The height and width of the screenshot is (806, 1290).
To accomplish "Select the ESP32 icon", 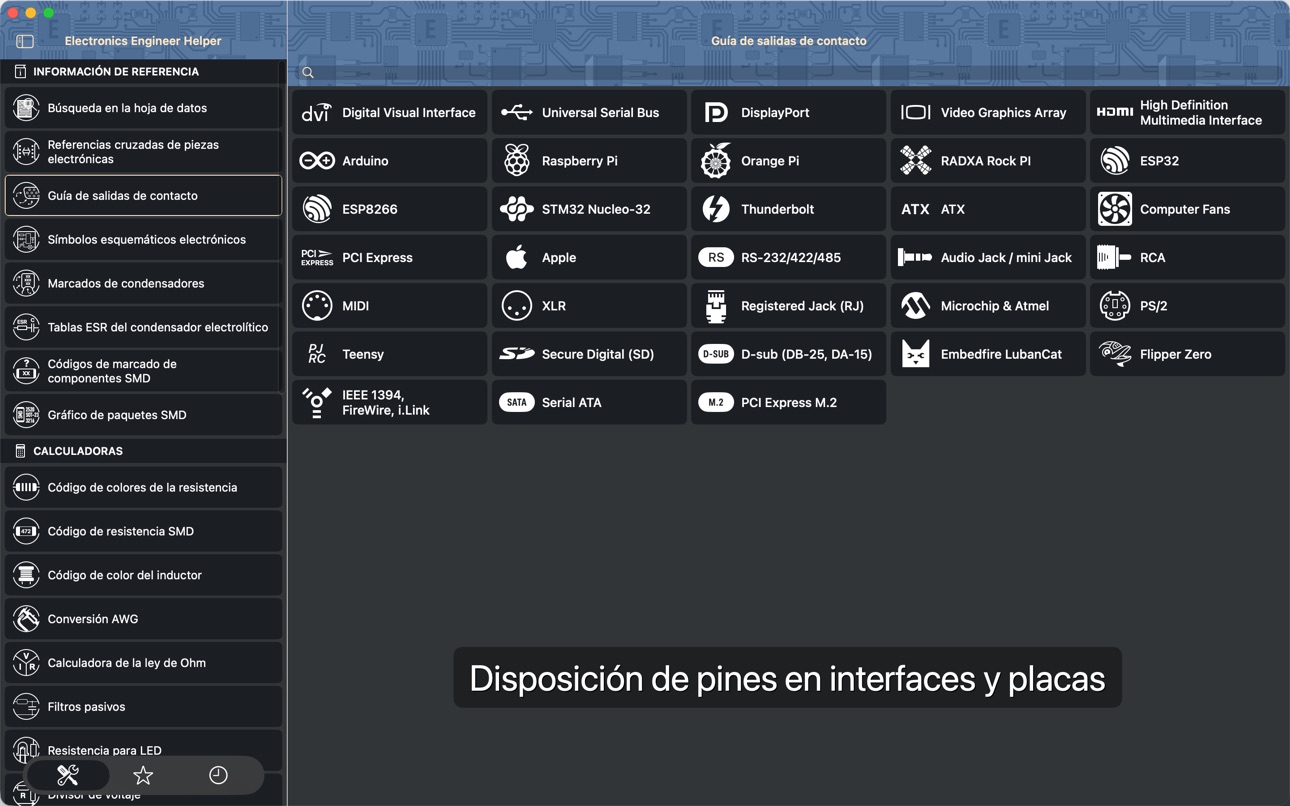I will [1115, 161].
